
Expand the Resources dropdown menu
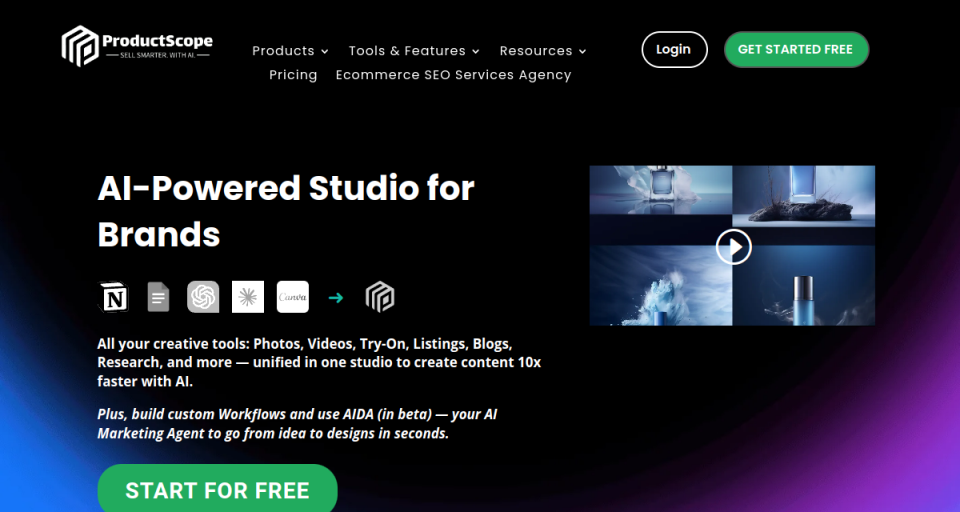(x=543, y=51)
